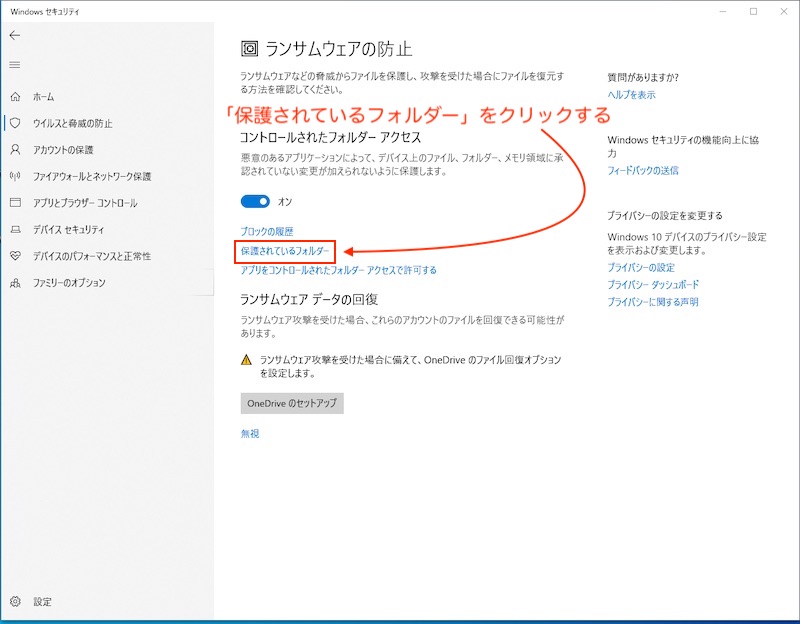Click the account protection person icon
The width and height of the screenshot is (800, 624).
[x=15, y=149]
